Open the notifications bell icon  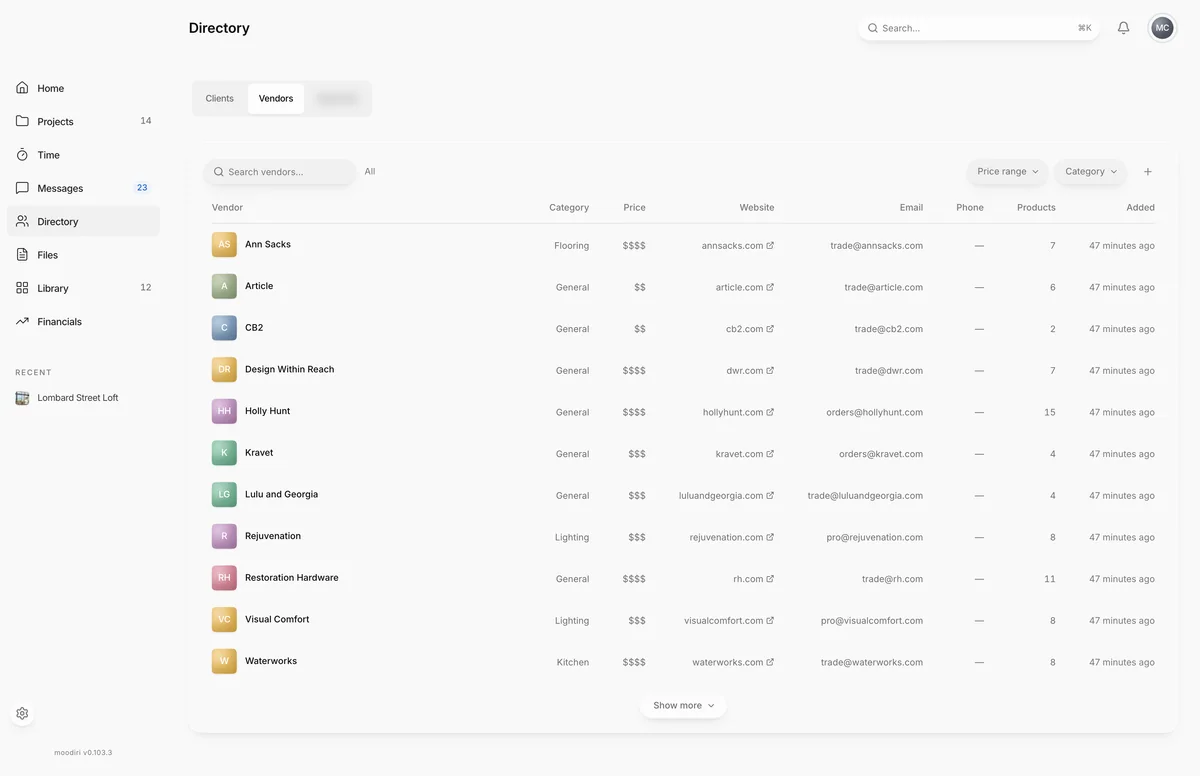1124,28
